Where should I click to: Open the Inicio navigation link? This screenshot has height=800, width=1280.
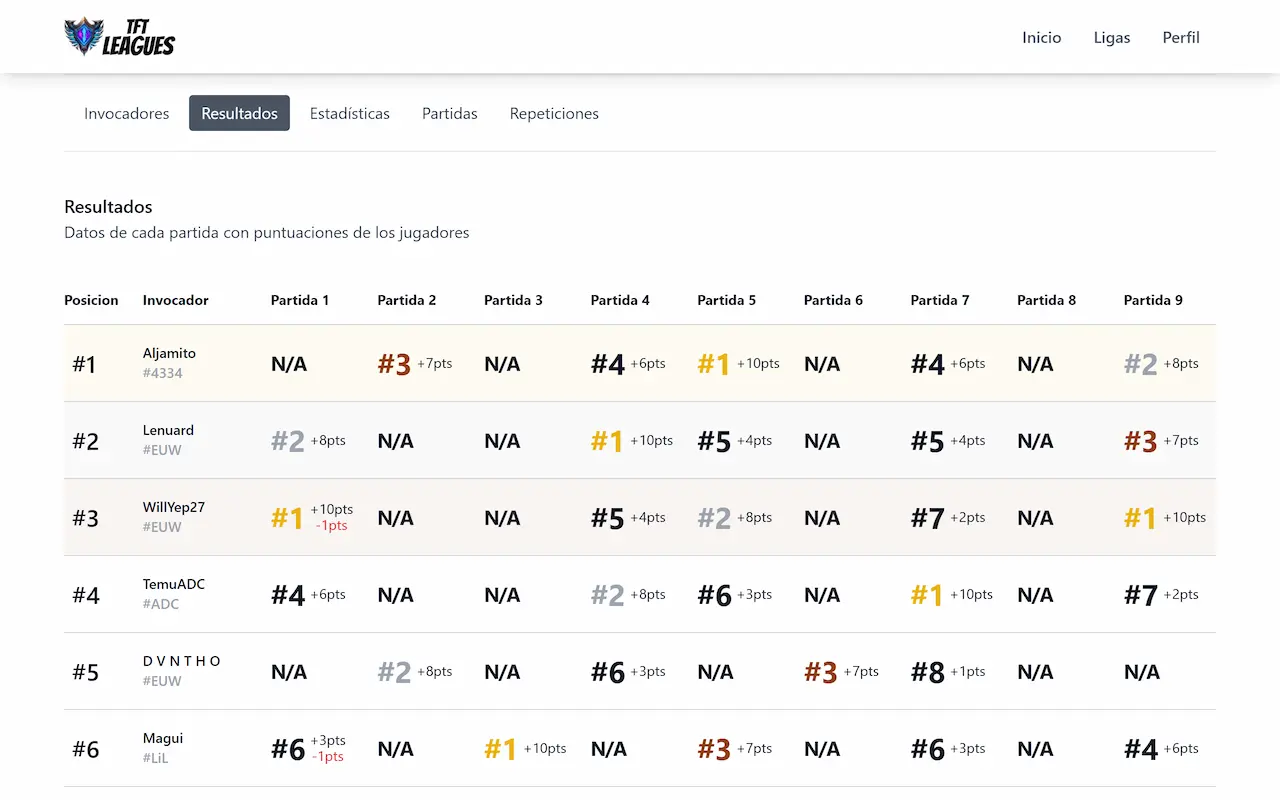click(x=1042, y=37)
